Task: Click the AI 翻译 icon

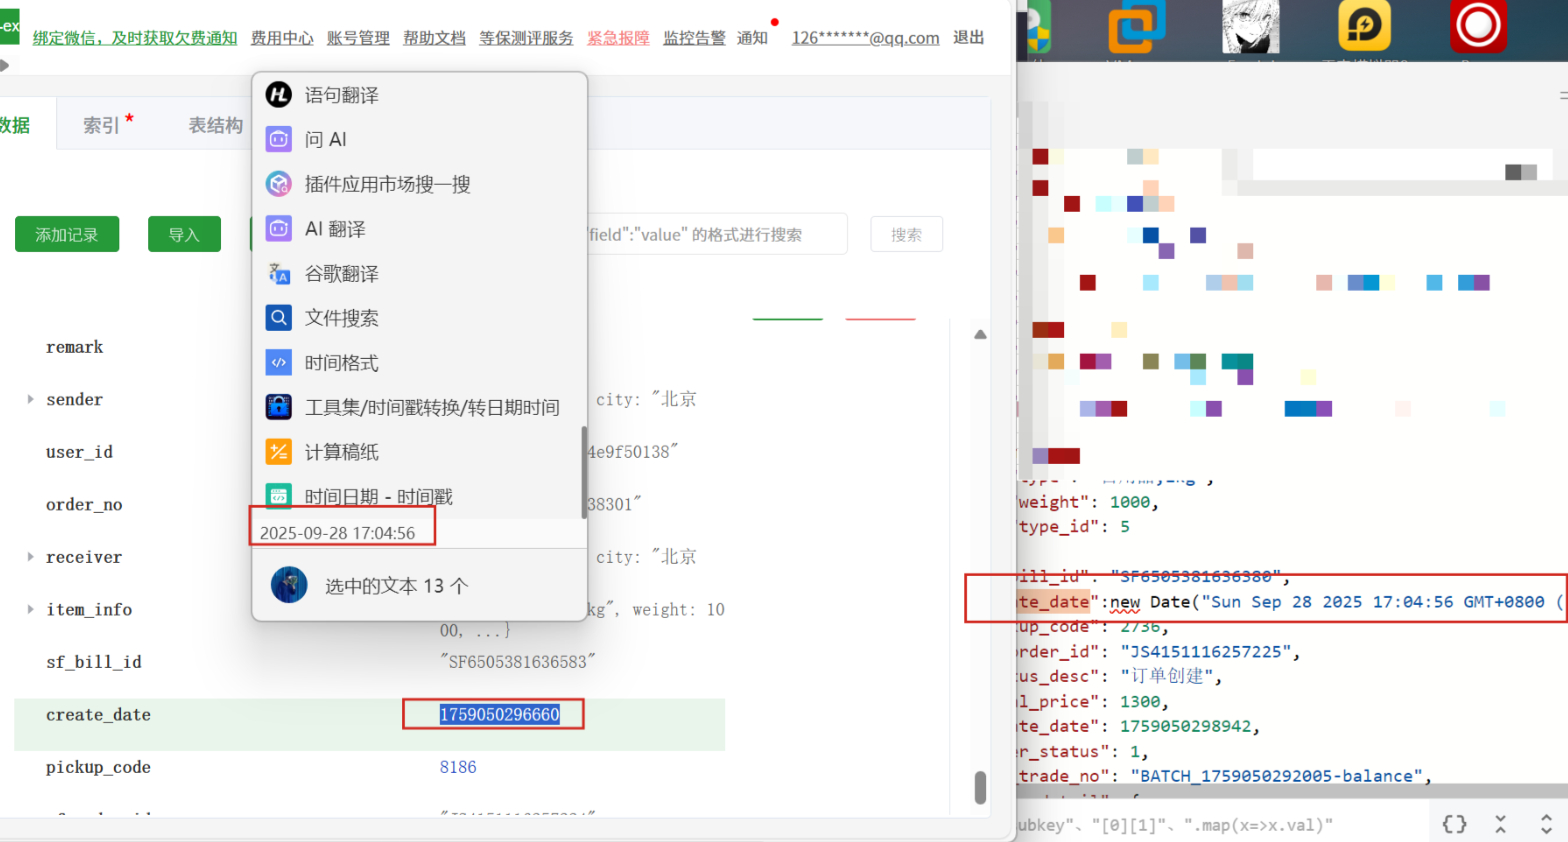Action: (x=278, y=229)
